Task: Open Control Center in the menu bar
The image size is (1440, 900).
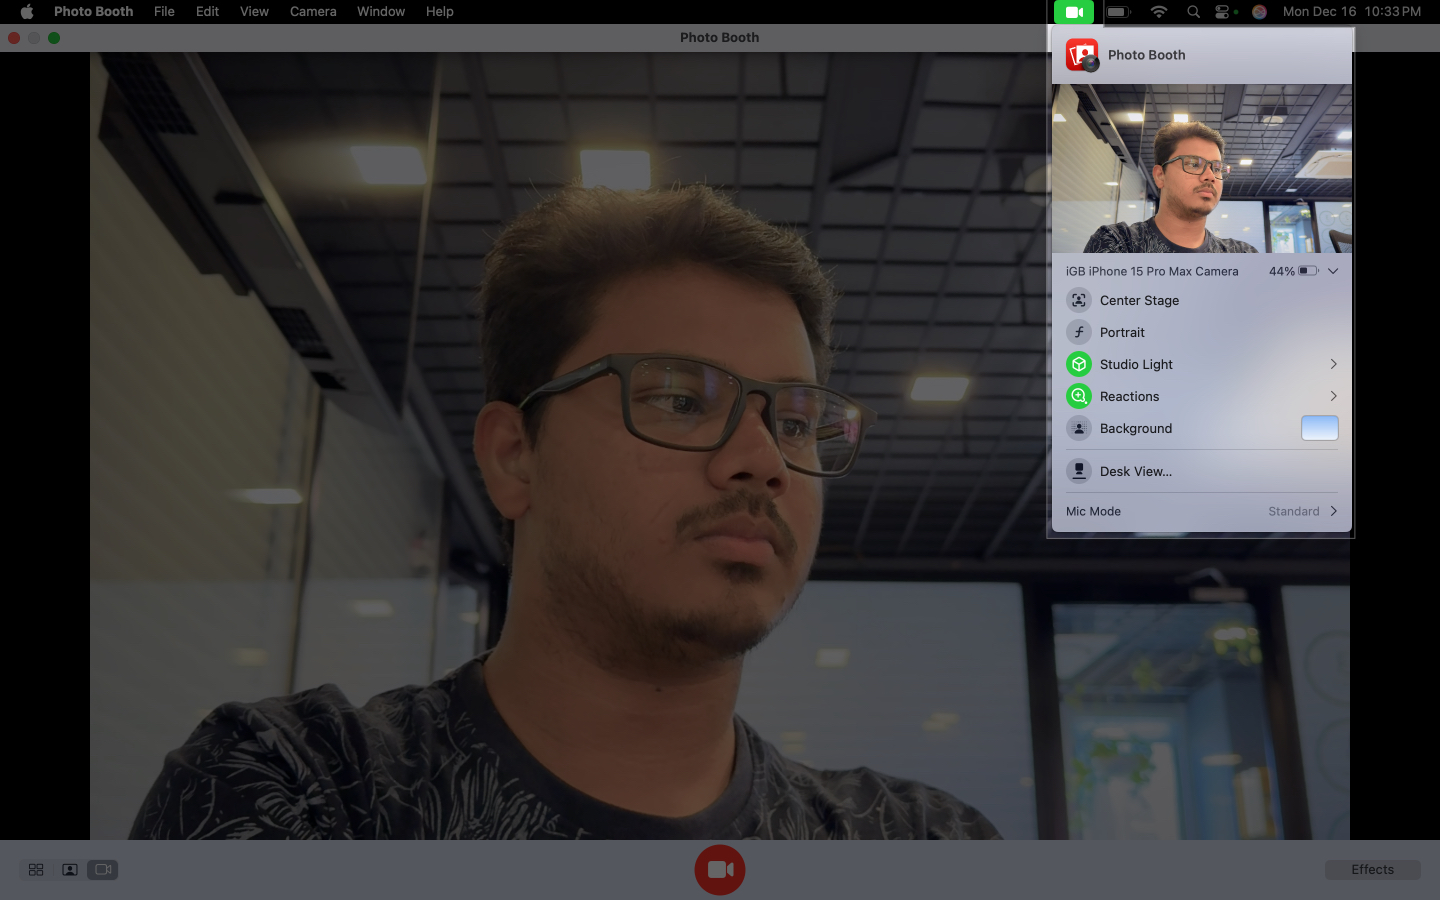Action: click(x=1222, y=12)
